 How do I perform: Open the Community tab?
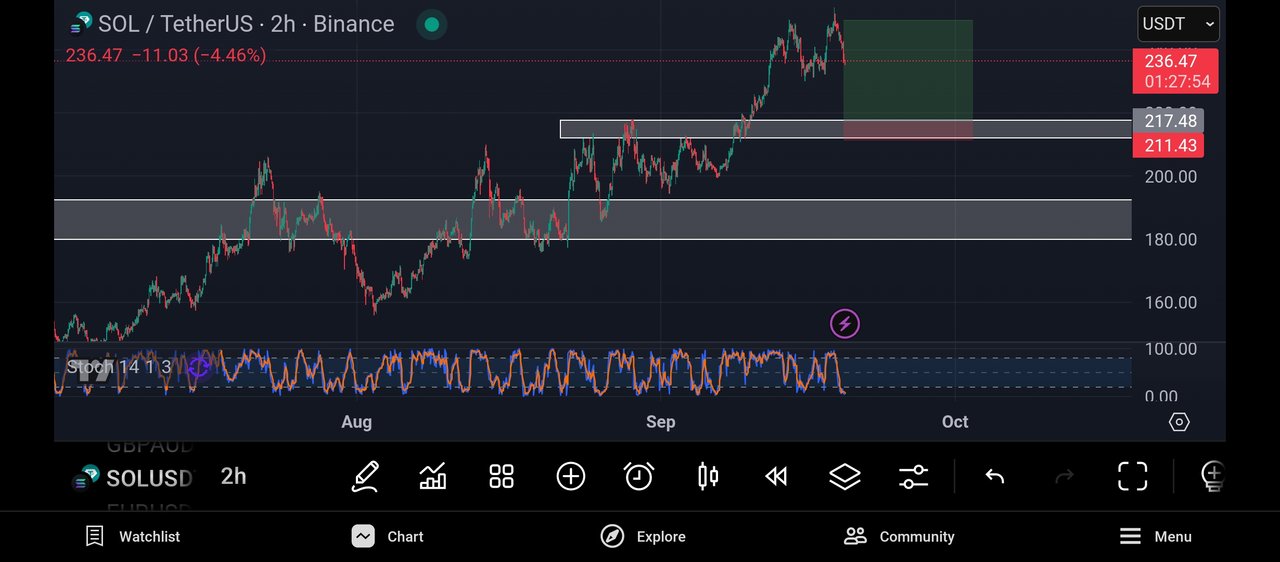tap(899, 536)
